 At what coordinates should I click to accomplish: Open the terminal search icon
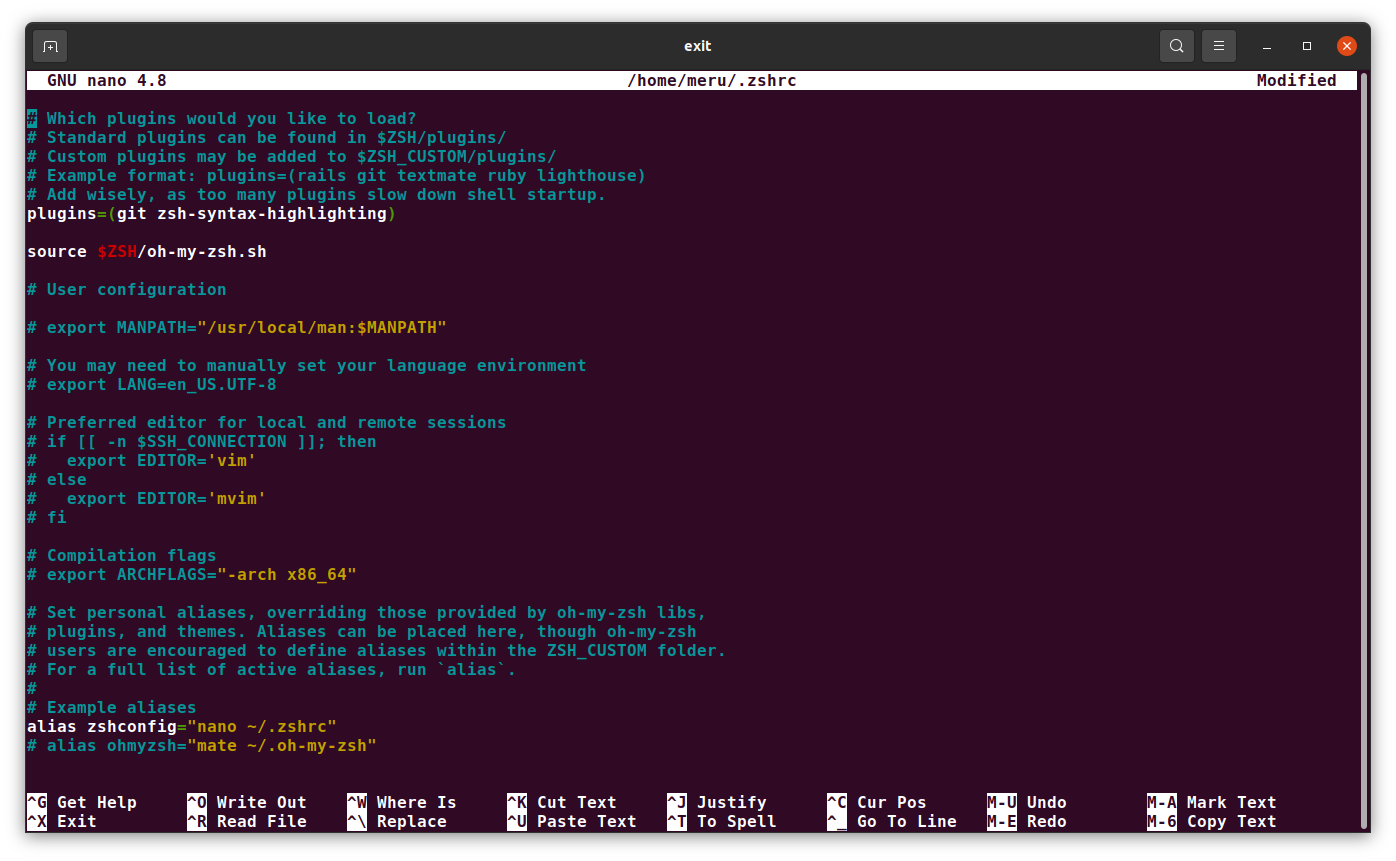(x=1177, y=46)
